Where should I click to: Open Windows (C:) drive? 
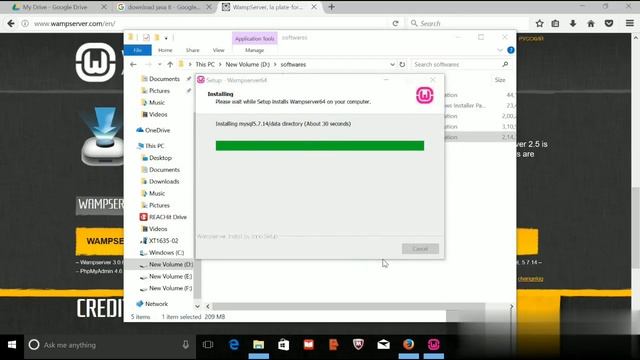(166, 253)
